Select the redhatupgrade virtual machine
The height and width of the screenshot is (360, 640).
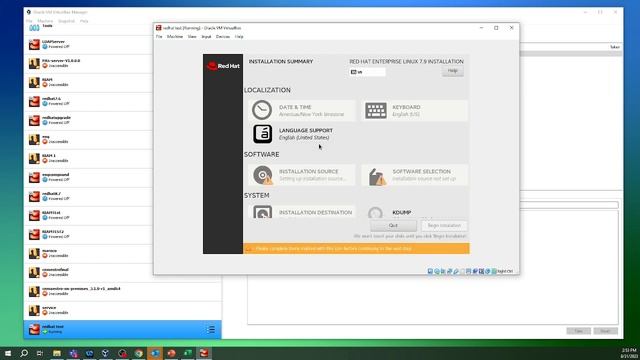[122, 120]
